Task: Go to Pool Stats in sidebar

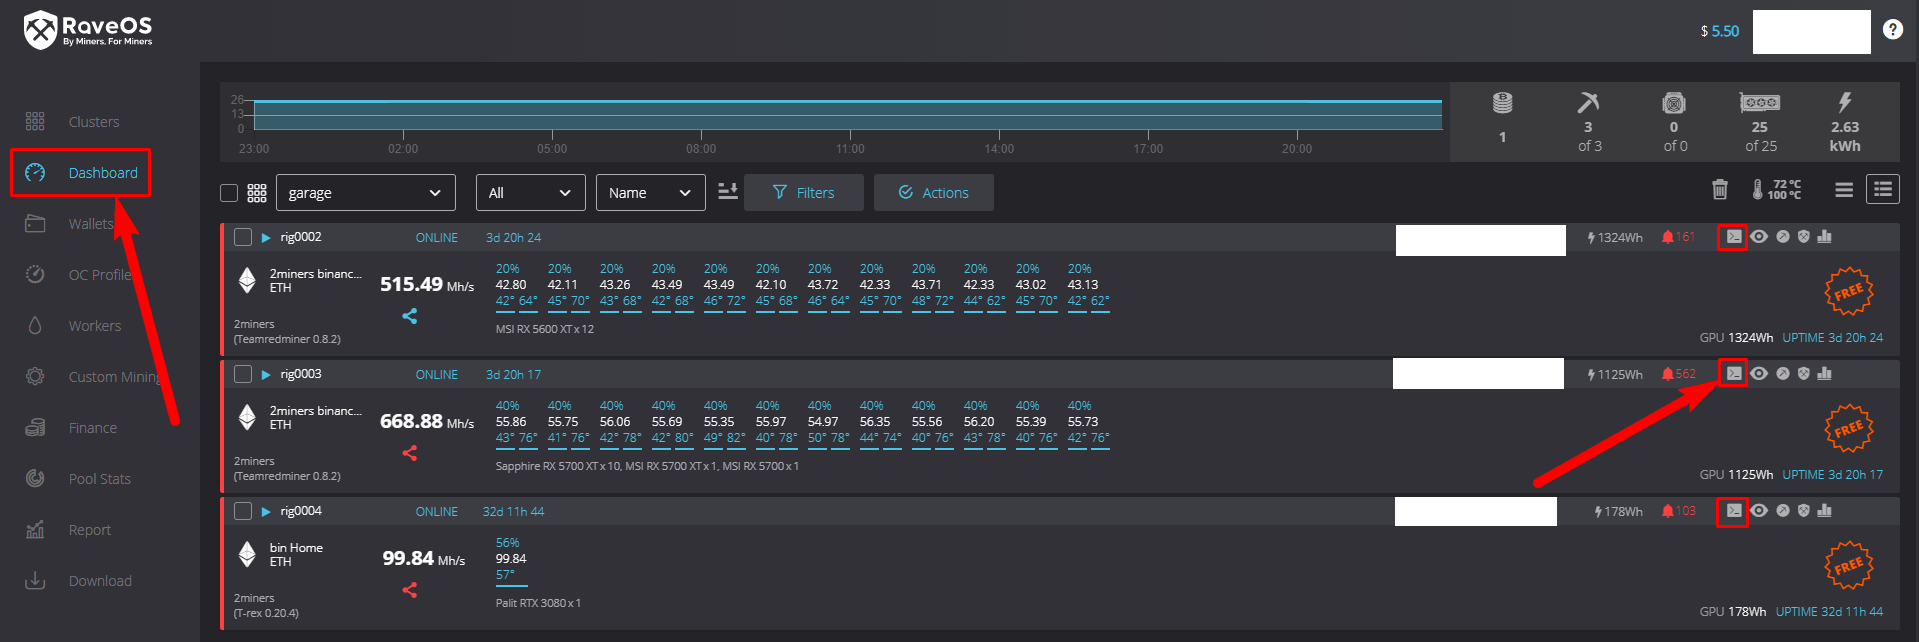Action: point(99,479)
